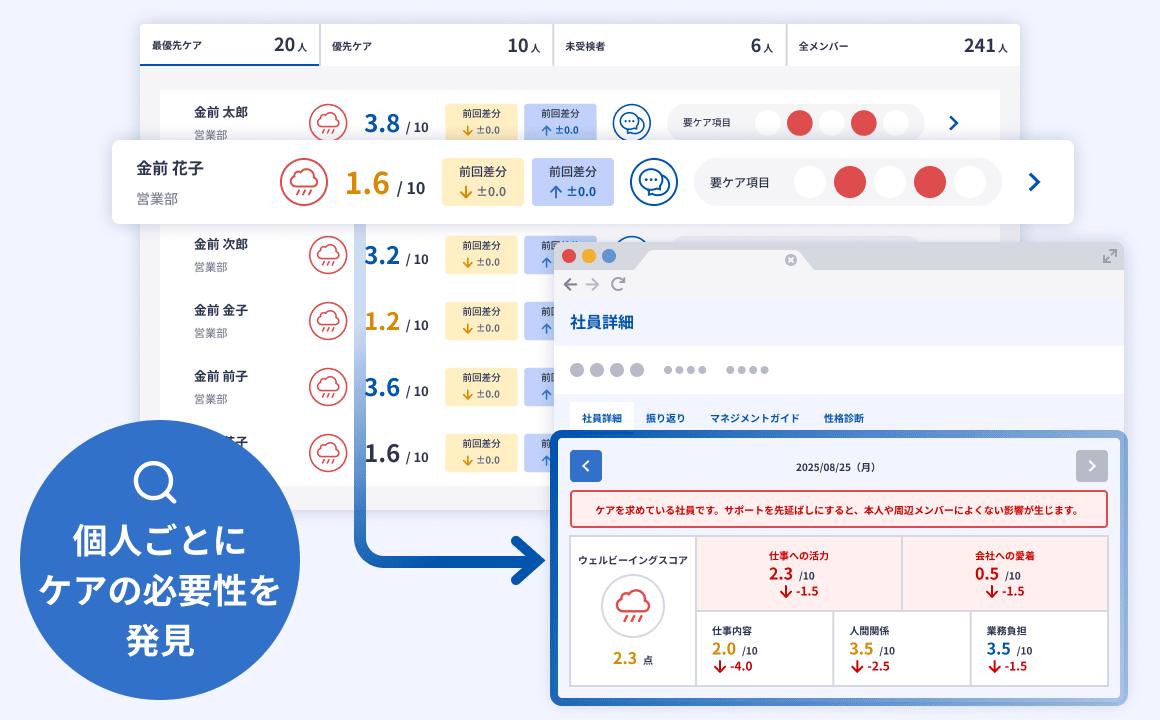Click browser reload icon
The width and height of the screenshot is (1160, 720).
[x=618, y=284]
